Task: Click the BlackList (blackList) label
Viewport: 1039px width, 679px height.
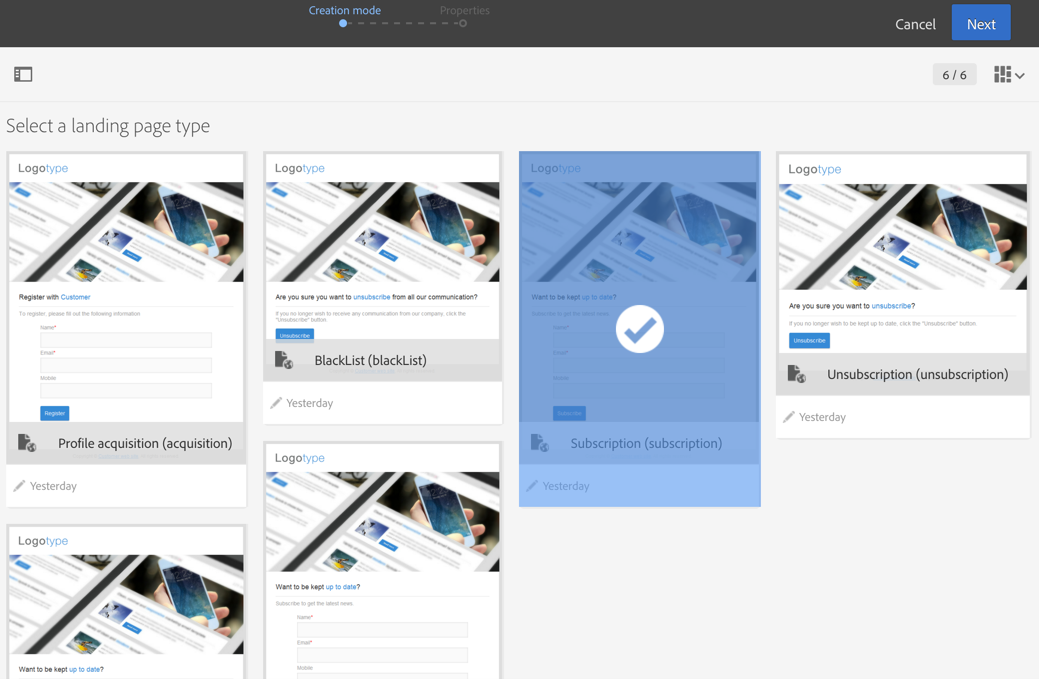Action: [x=370, y=360]
